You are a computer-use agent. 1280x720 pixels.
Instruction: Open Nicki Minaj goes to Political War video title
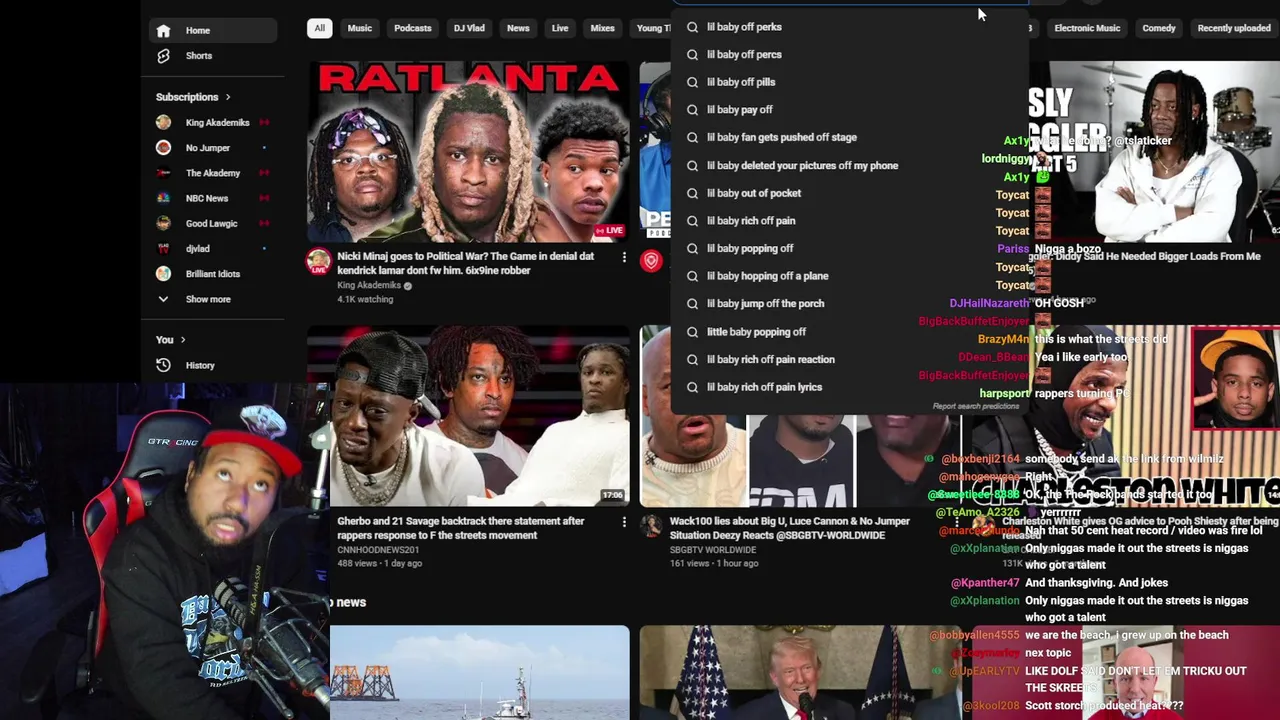tap(466, 263)
